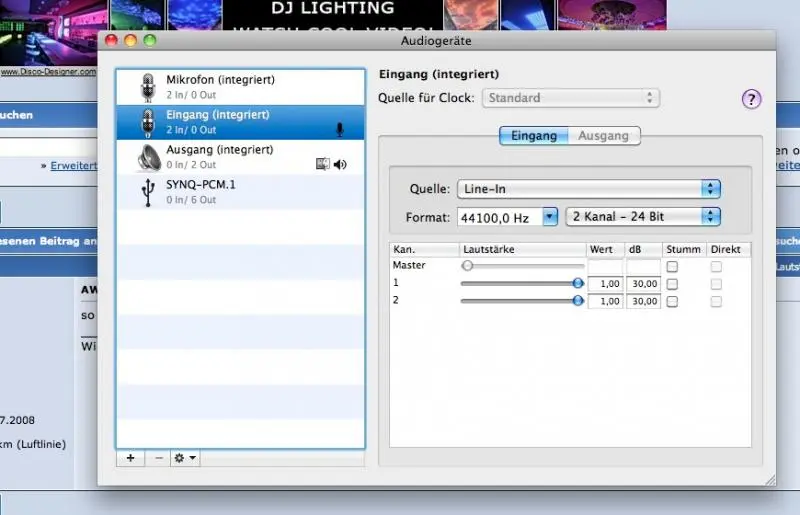800x515 pixels.
Task: Click the Ausgang (integriert) speaker icon
Action: pos(149,157)
